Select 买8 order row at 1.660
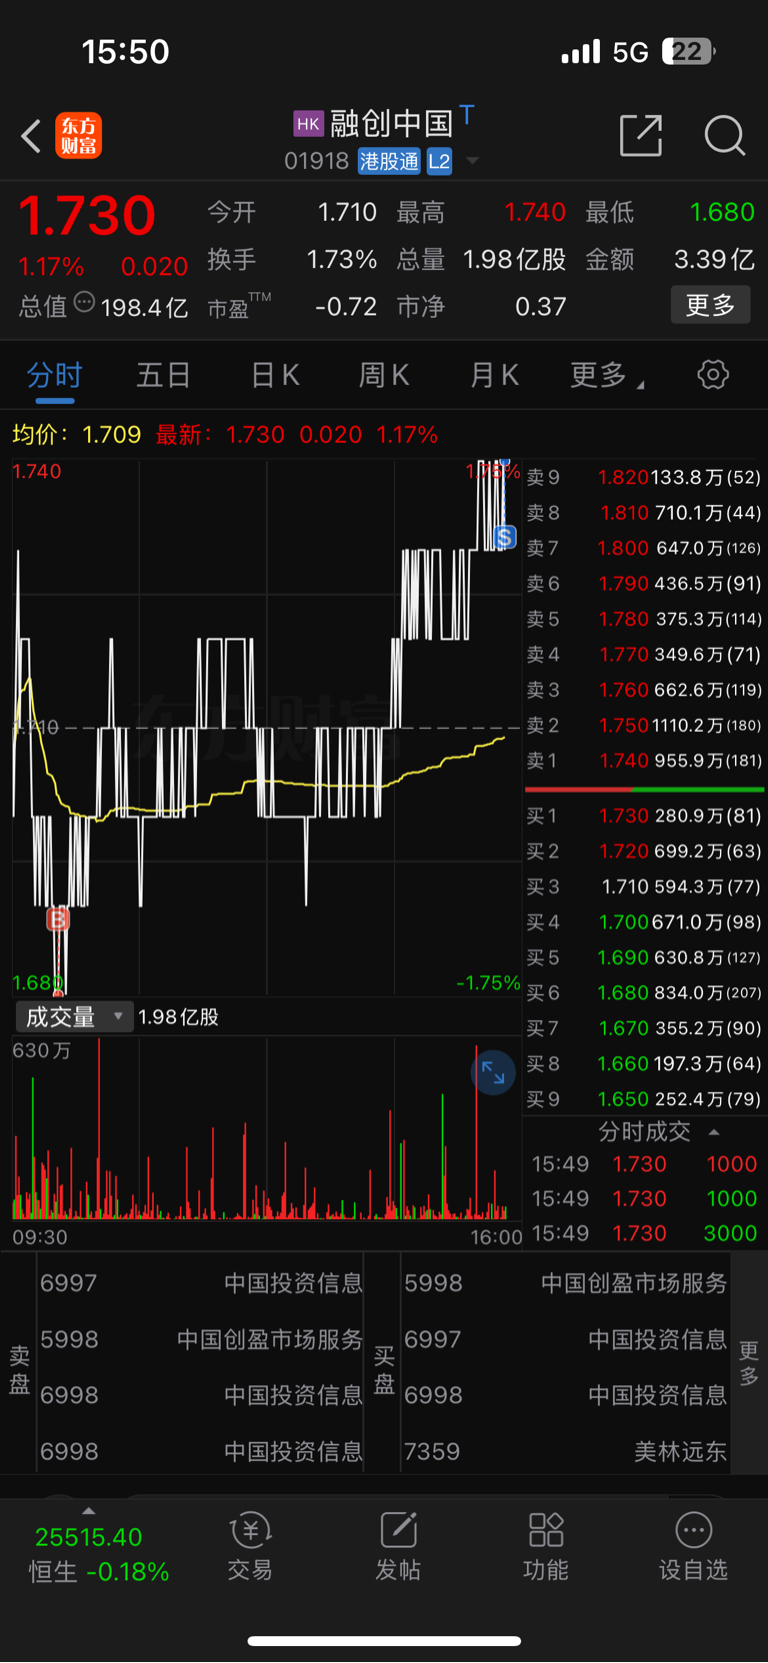 (x=644, y=1064)
